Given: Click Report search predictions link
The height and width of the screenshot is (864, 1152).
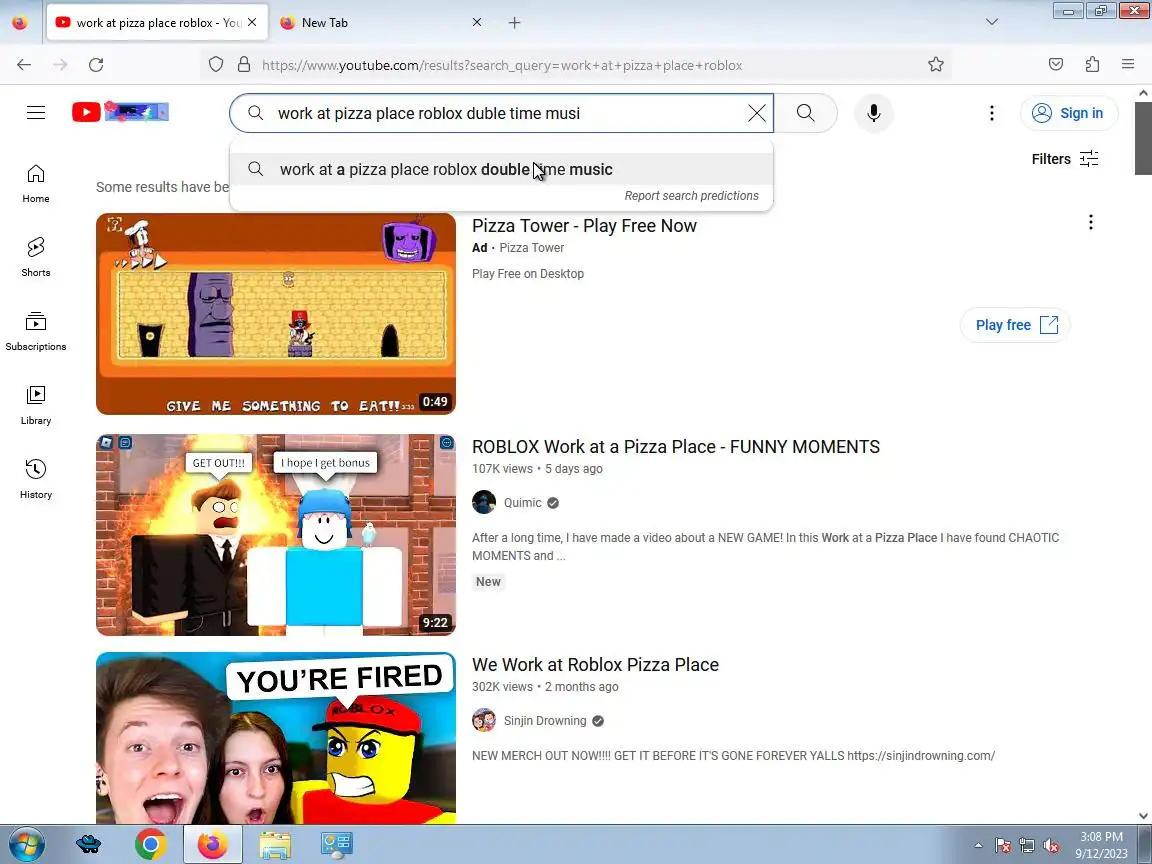Looking at the screenshot, I should (x=691, y=195).
